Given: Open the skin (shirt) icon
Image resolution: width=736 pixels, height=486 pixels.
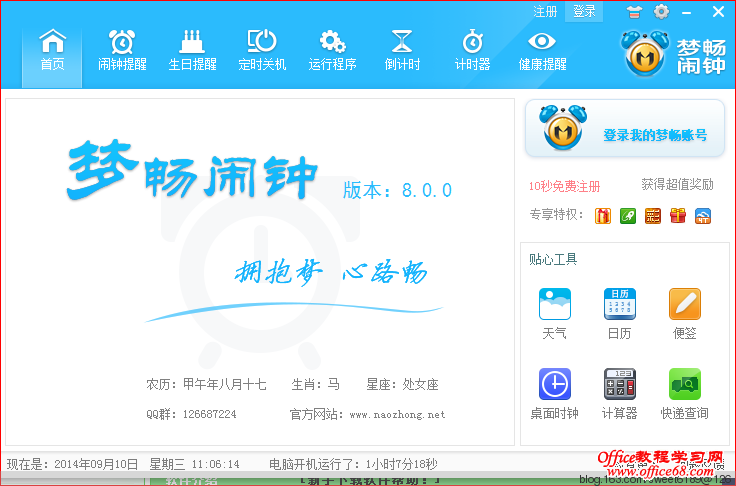Looking at the screenshot, I should click(x=634, y=12).
